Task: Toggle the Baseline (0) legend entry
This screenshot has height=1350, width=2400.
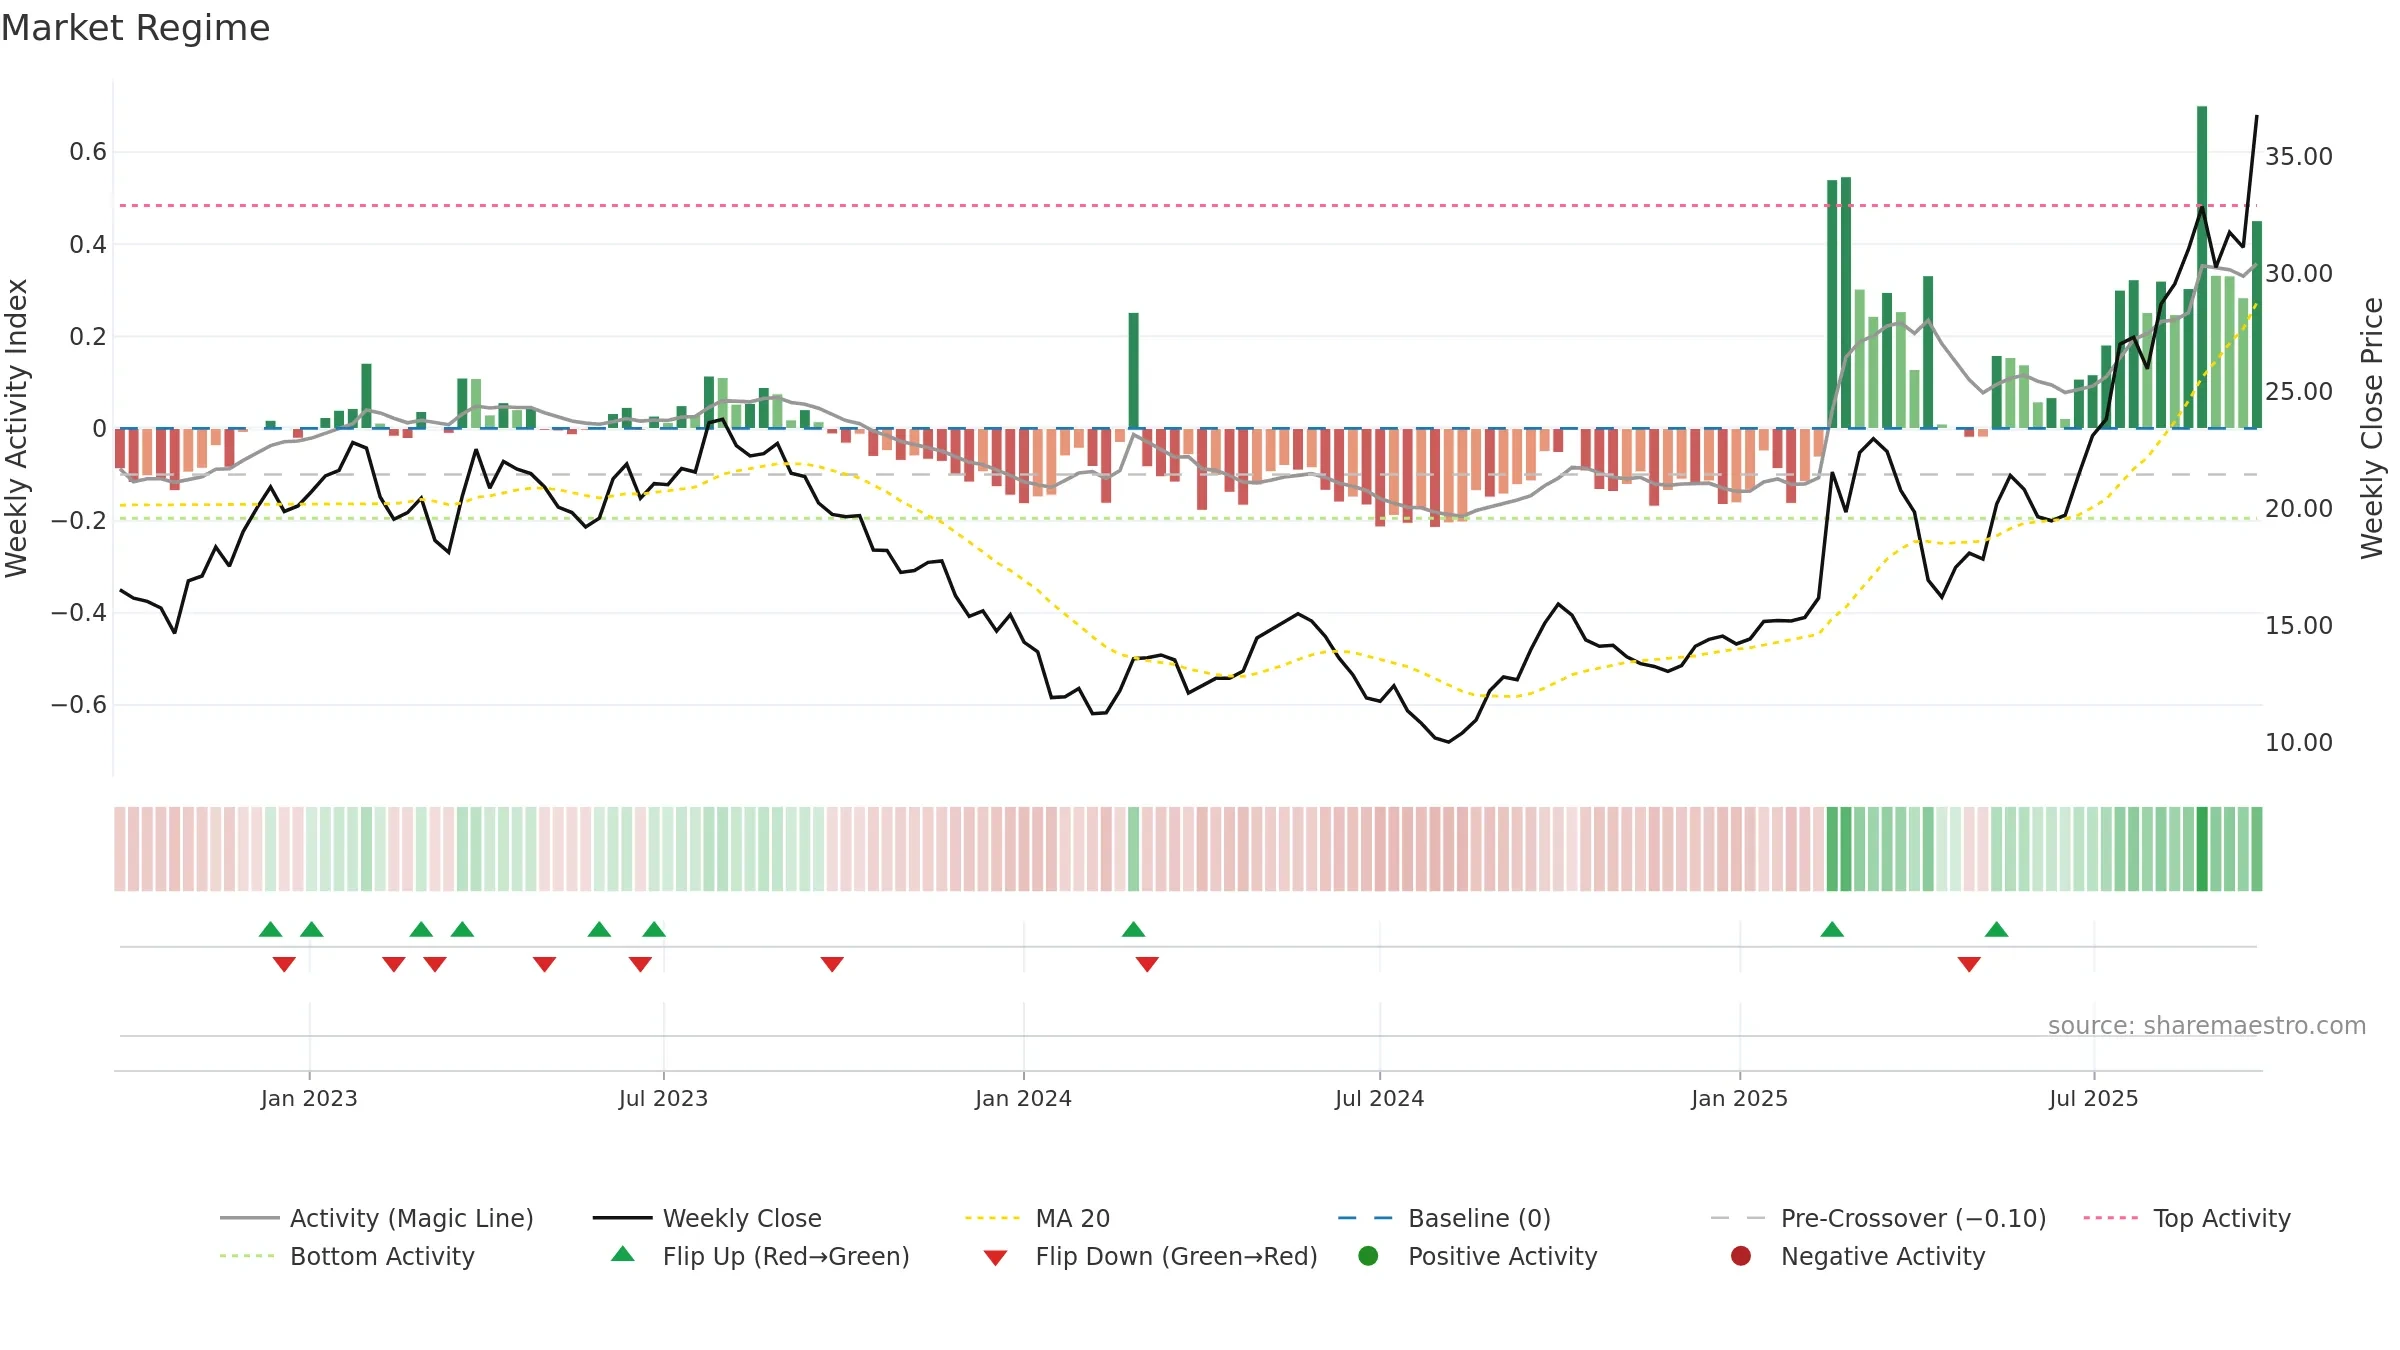Action: [x=1444, y=1218]
